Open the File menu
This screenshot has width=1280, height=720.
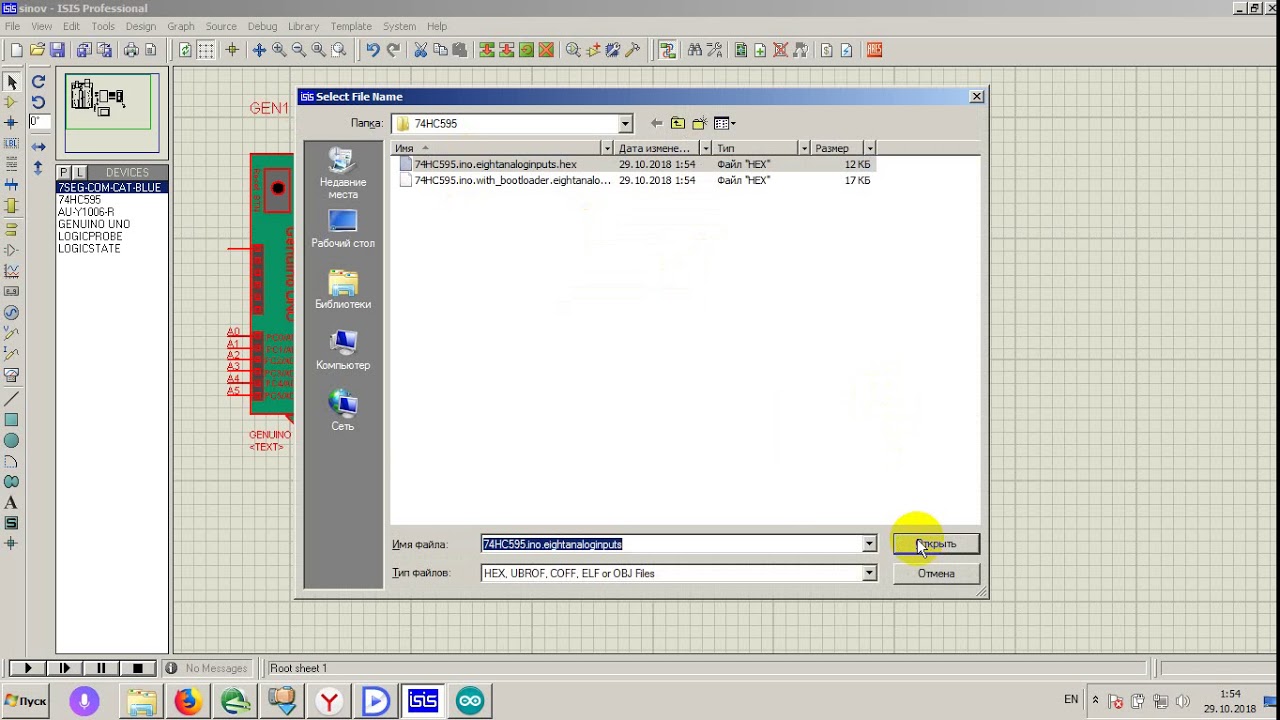pyautogui.click(x=12, y=26)
